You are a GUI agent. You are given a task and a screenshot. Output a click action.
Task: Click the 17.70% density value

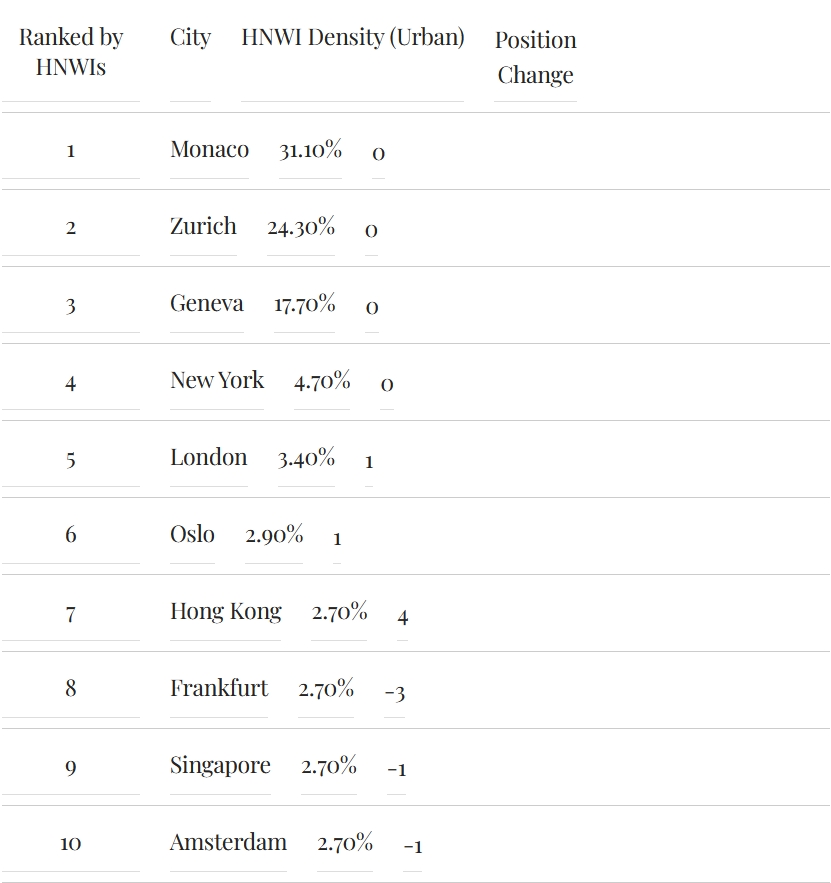tap(304, 304)
